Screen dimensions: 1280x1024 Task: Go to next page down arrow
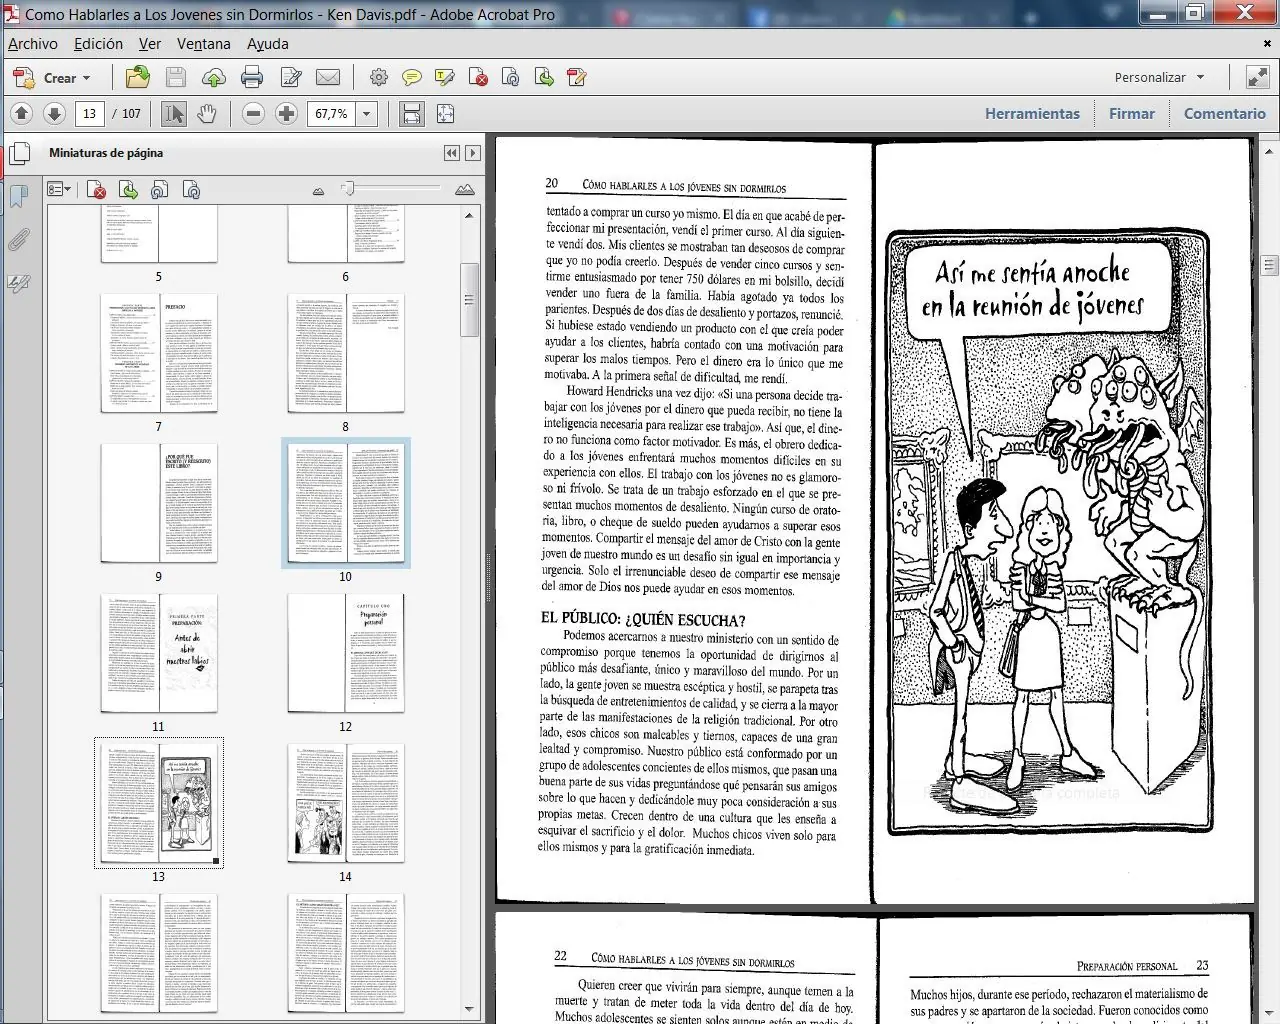tap(54, 114)
